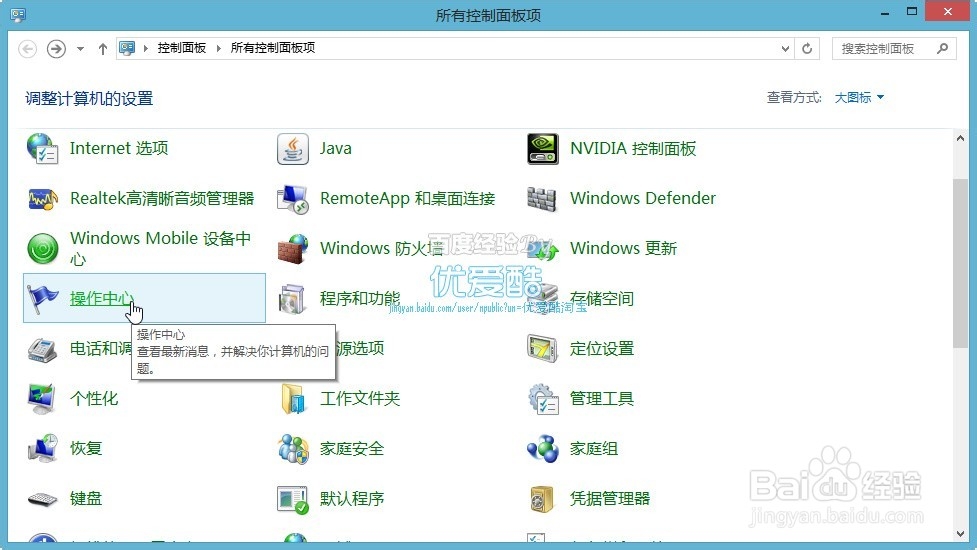Image resolution: width=977 pixels, height=550 pixels.
Task: Open the 凭据管理器 text label
Action: pos(609,499)
